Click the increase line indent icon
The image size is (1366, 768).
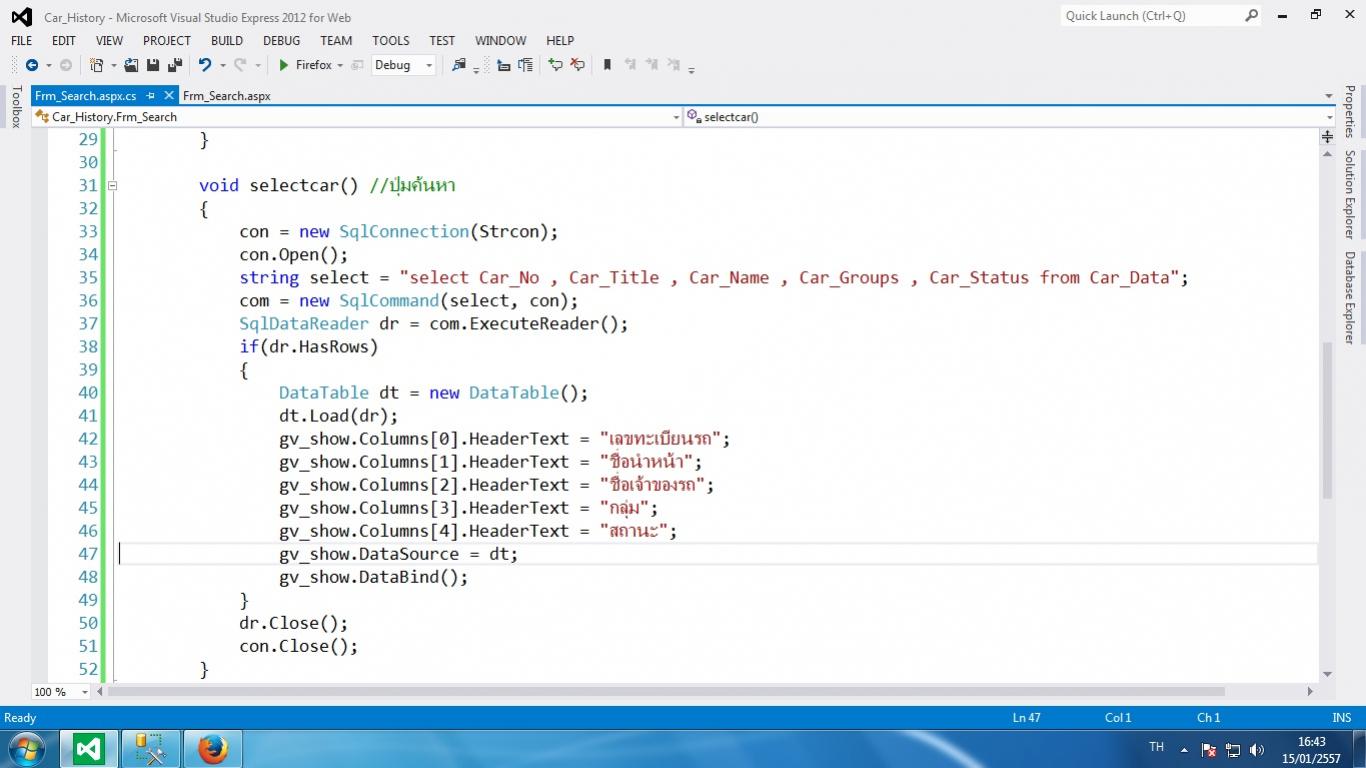[x=525, y=65]
